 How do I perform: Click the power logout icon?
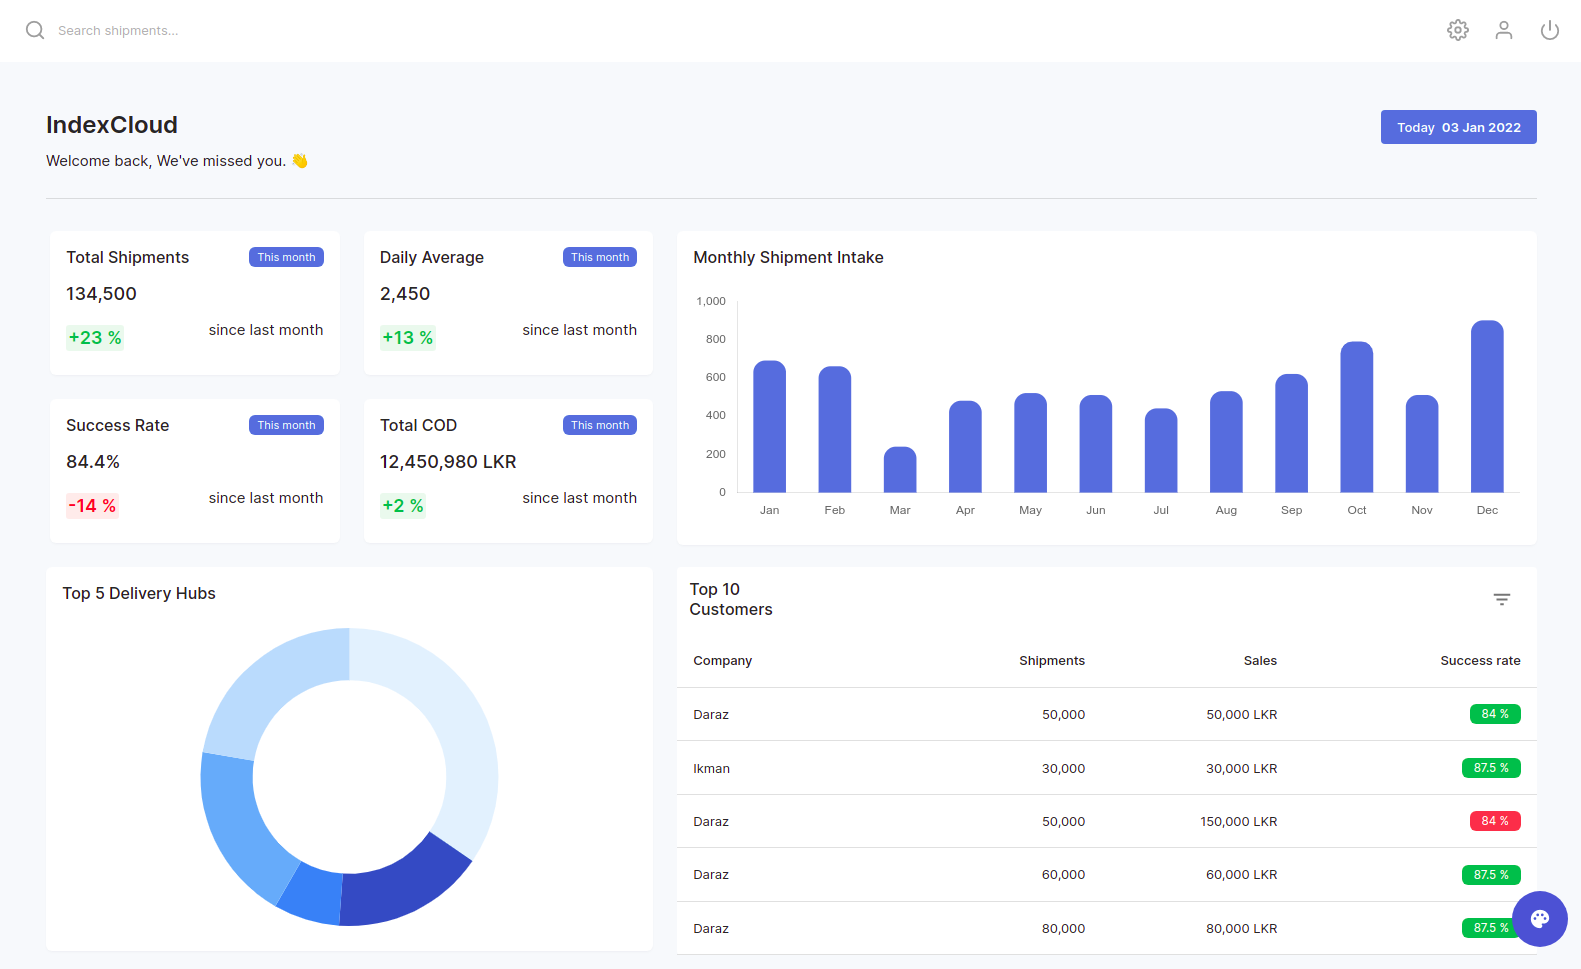click(1550, 30)
